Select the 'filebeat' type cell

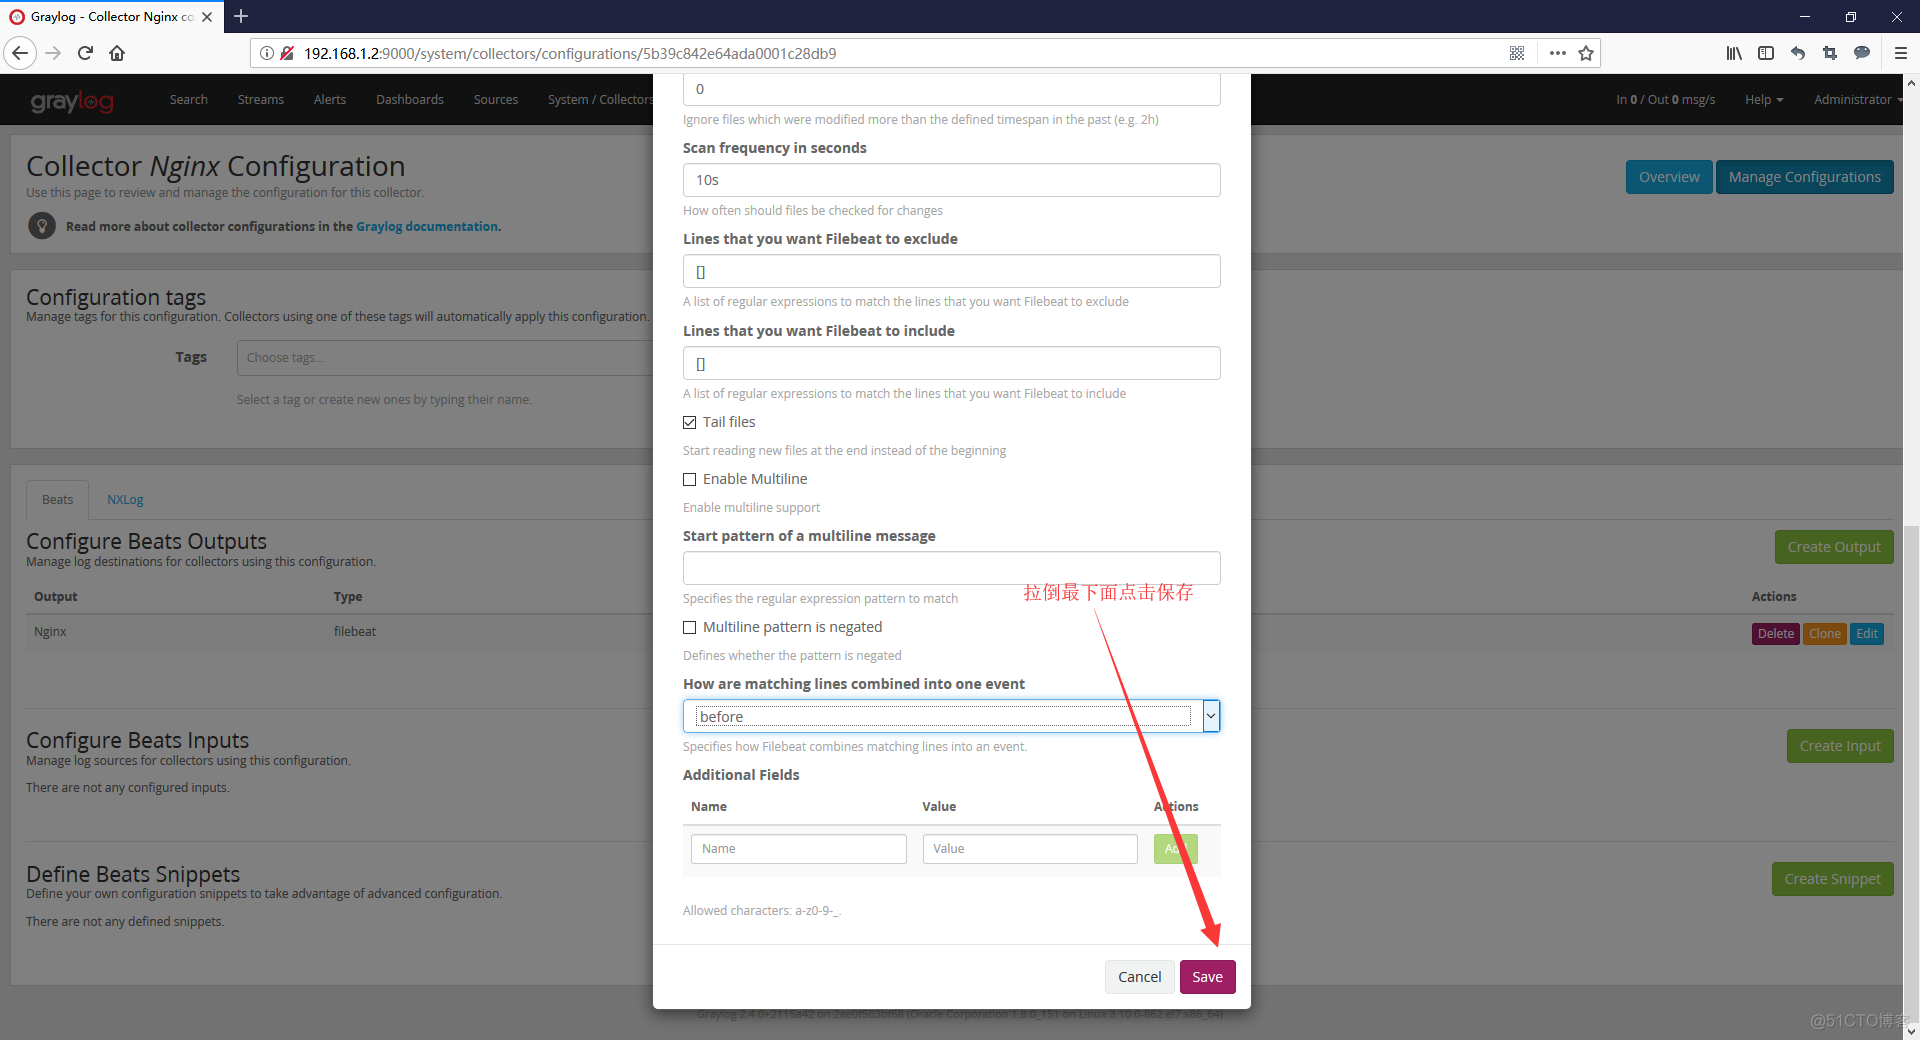355,632
